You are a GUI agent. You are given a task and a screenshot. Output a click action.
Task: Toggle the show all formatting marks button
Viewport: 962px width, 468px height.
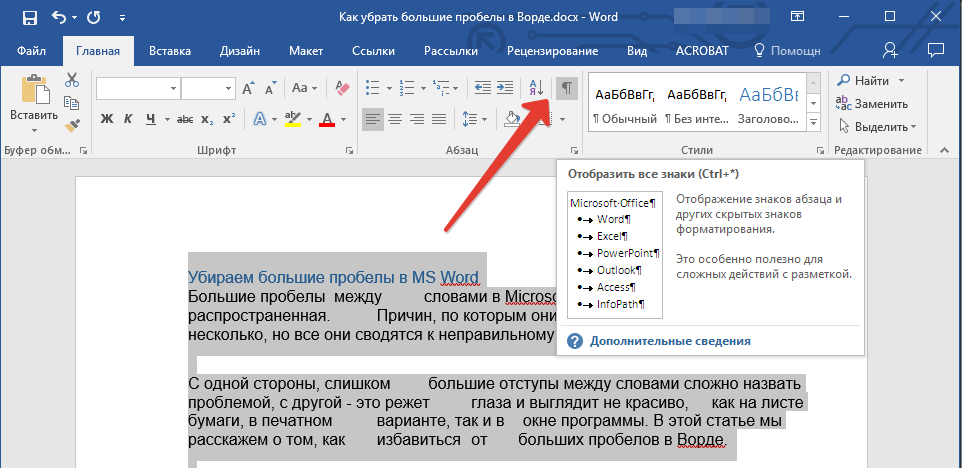566,89
